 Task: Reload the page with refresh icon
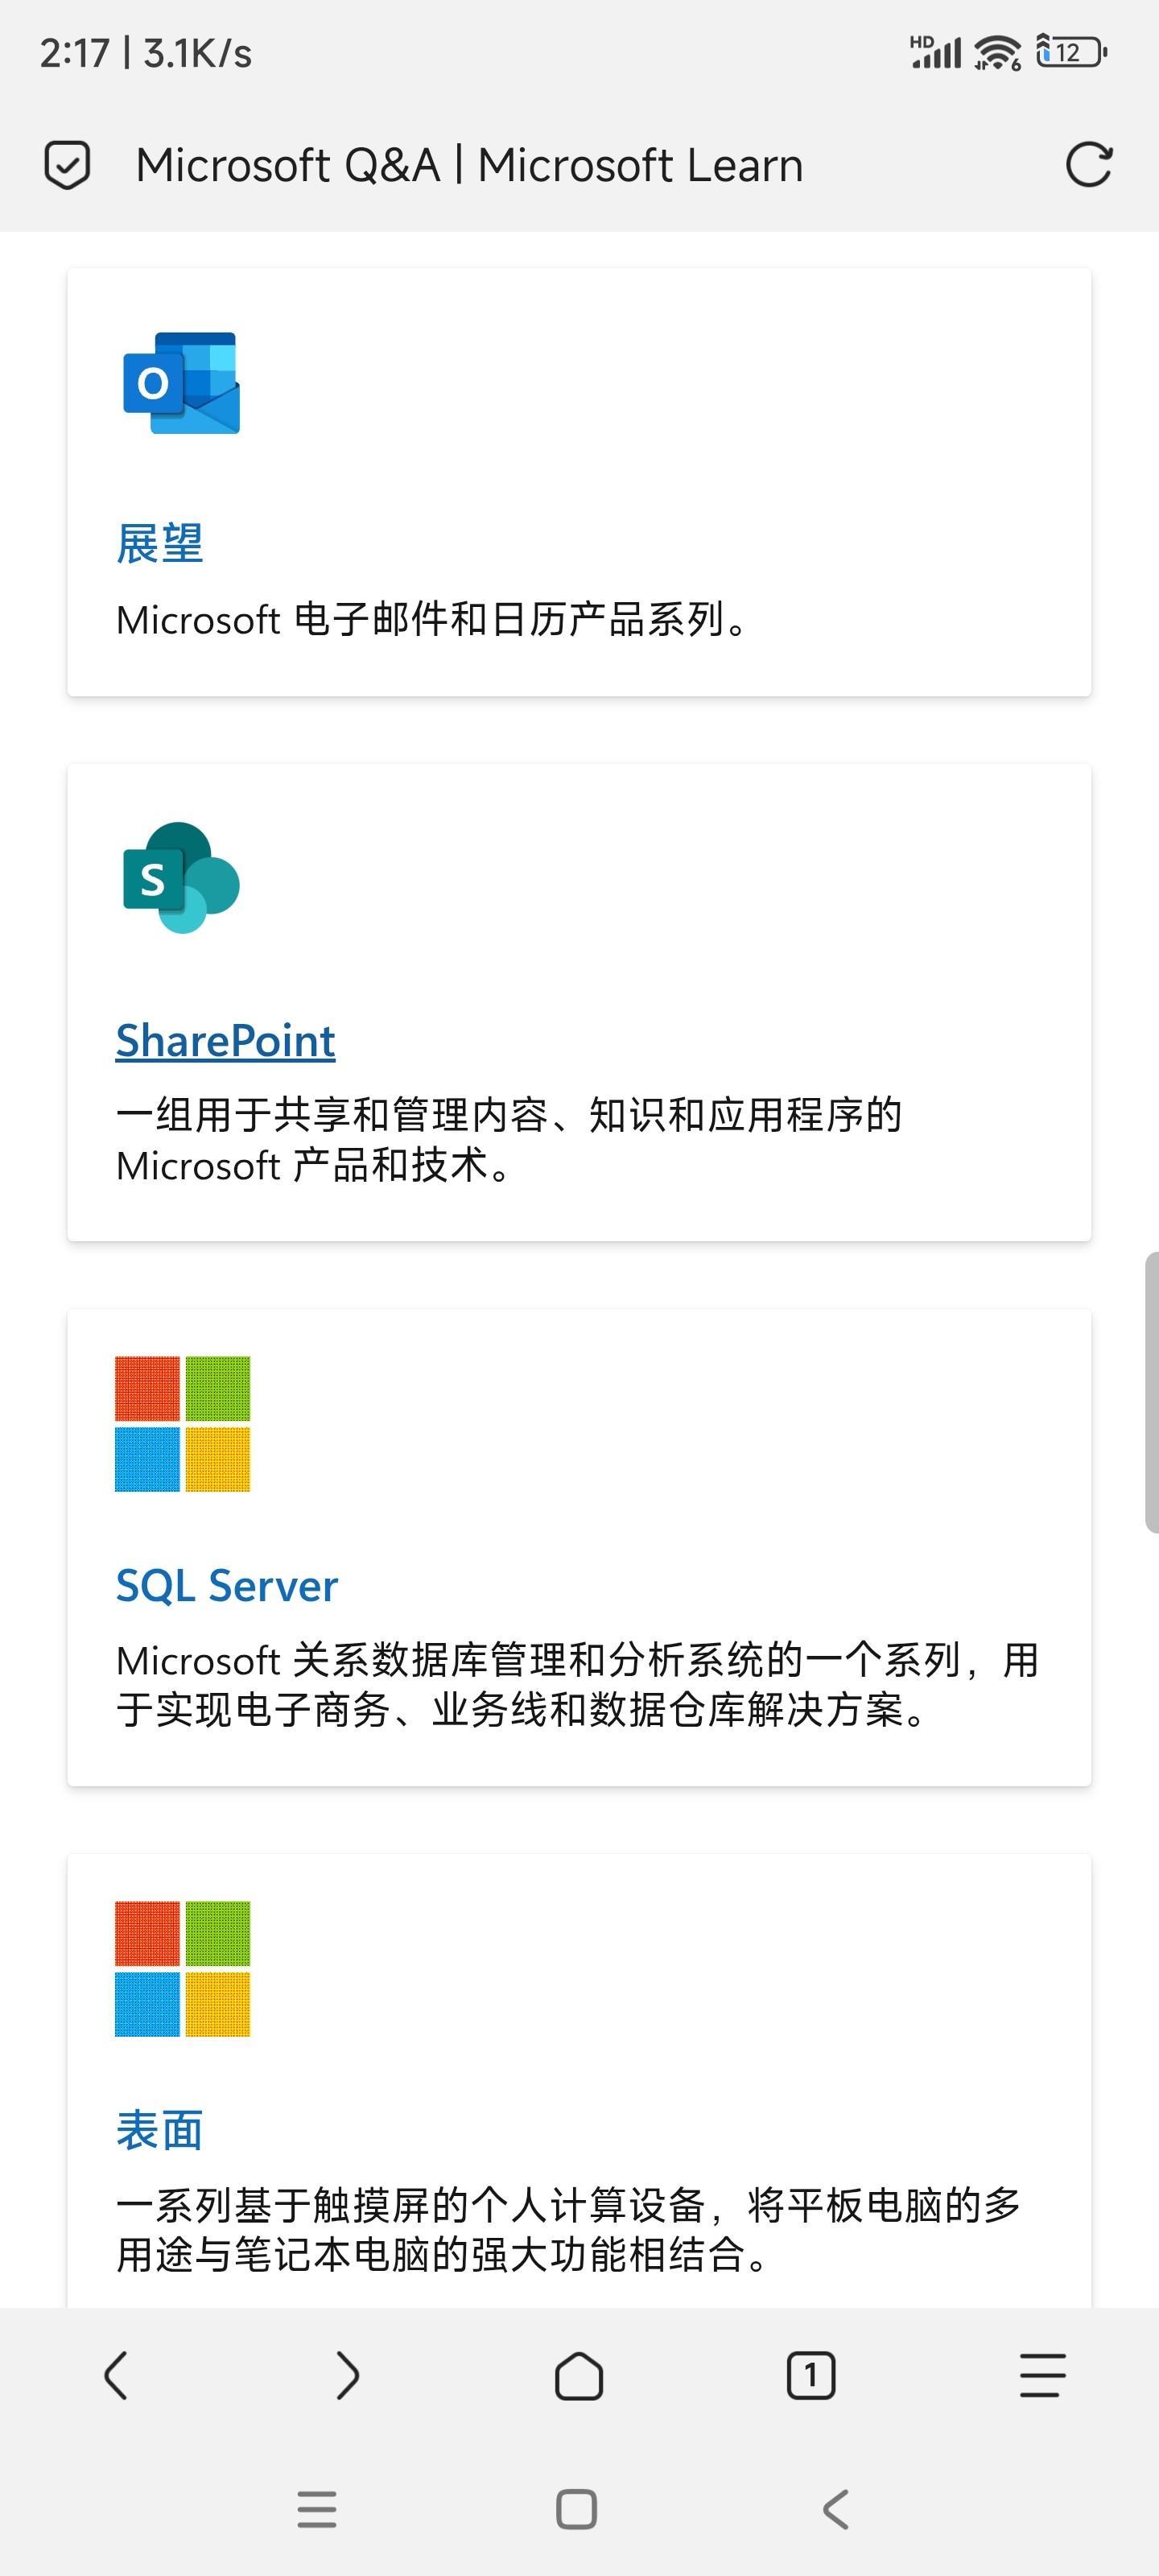(x=1088, y=165)
